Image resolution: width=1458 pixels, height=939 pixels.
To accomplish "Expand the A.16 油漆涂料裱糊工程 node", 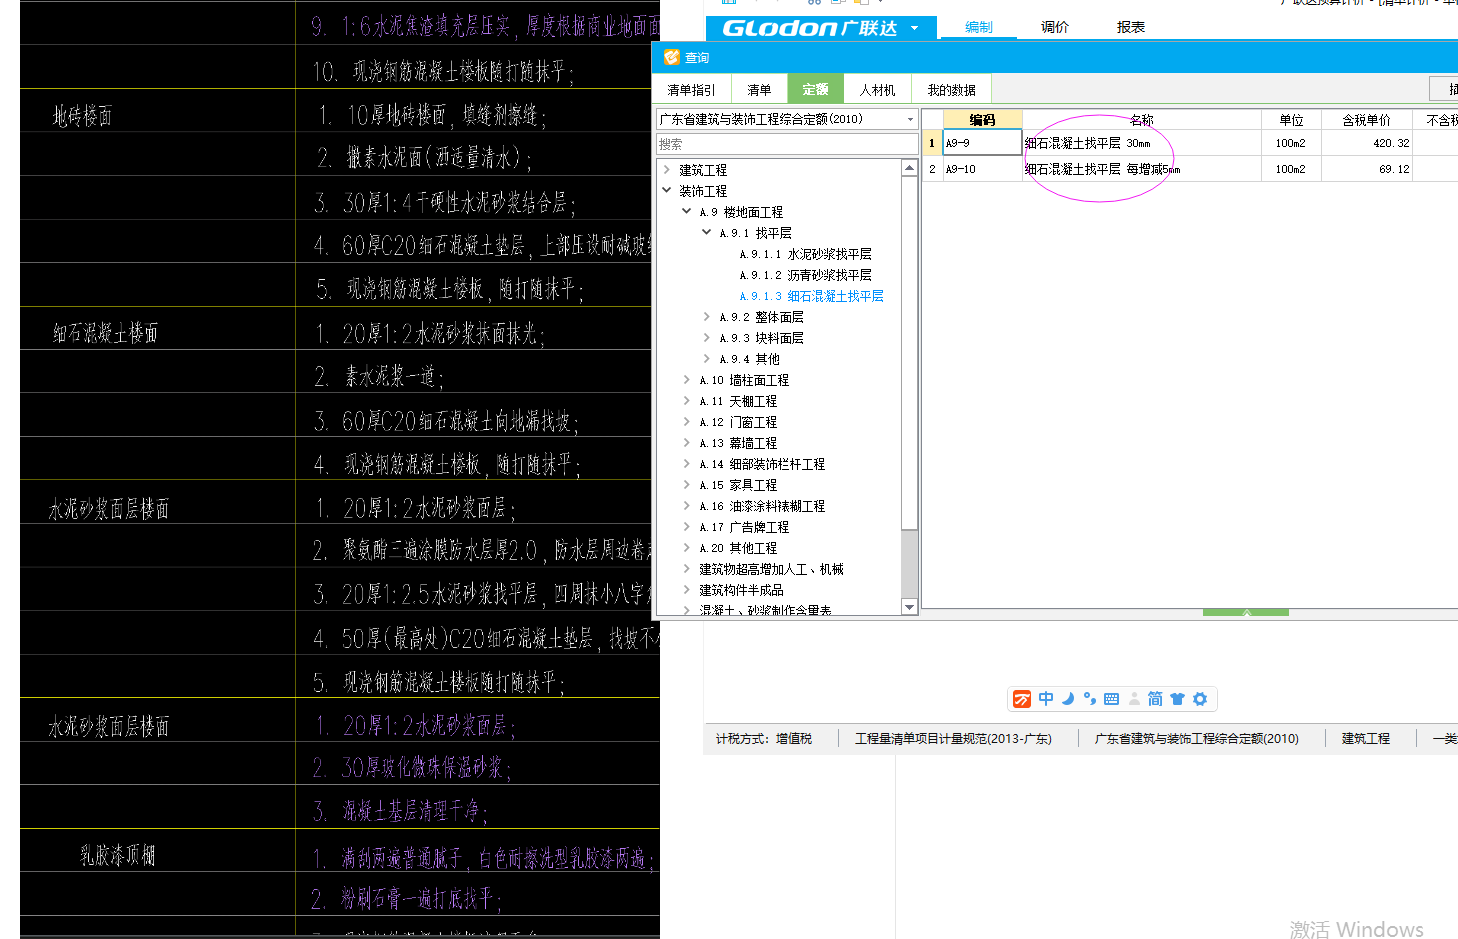I will [686, 505].
